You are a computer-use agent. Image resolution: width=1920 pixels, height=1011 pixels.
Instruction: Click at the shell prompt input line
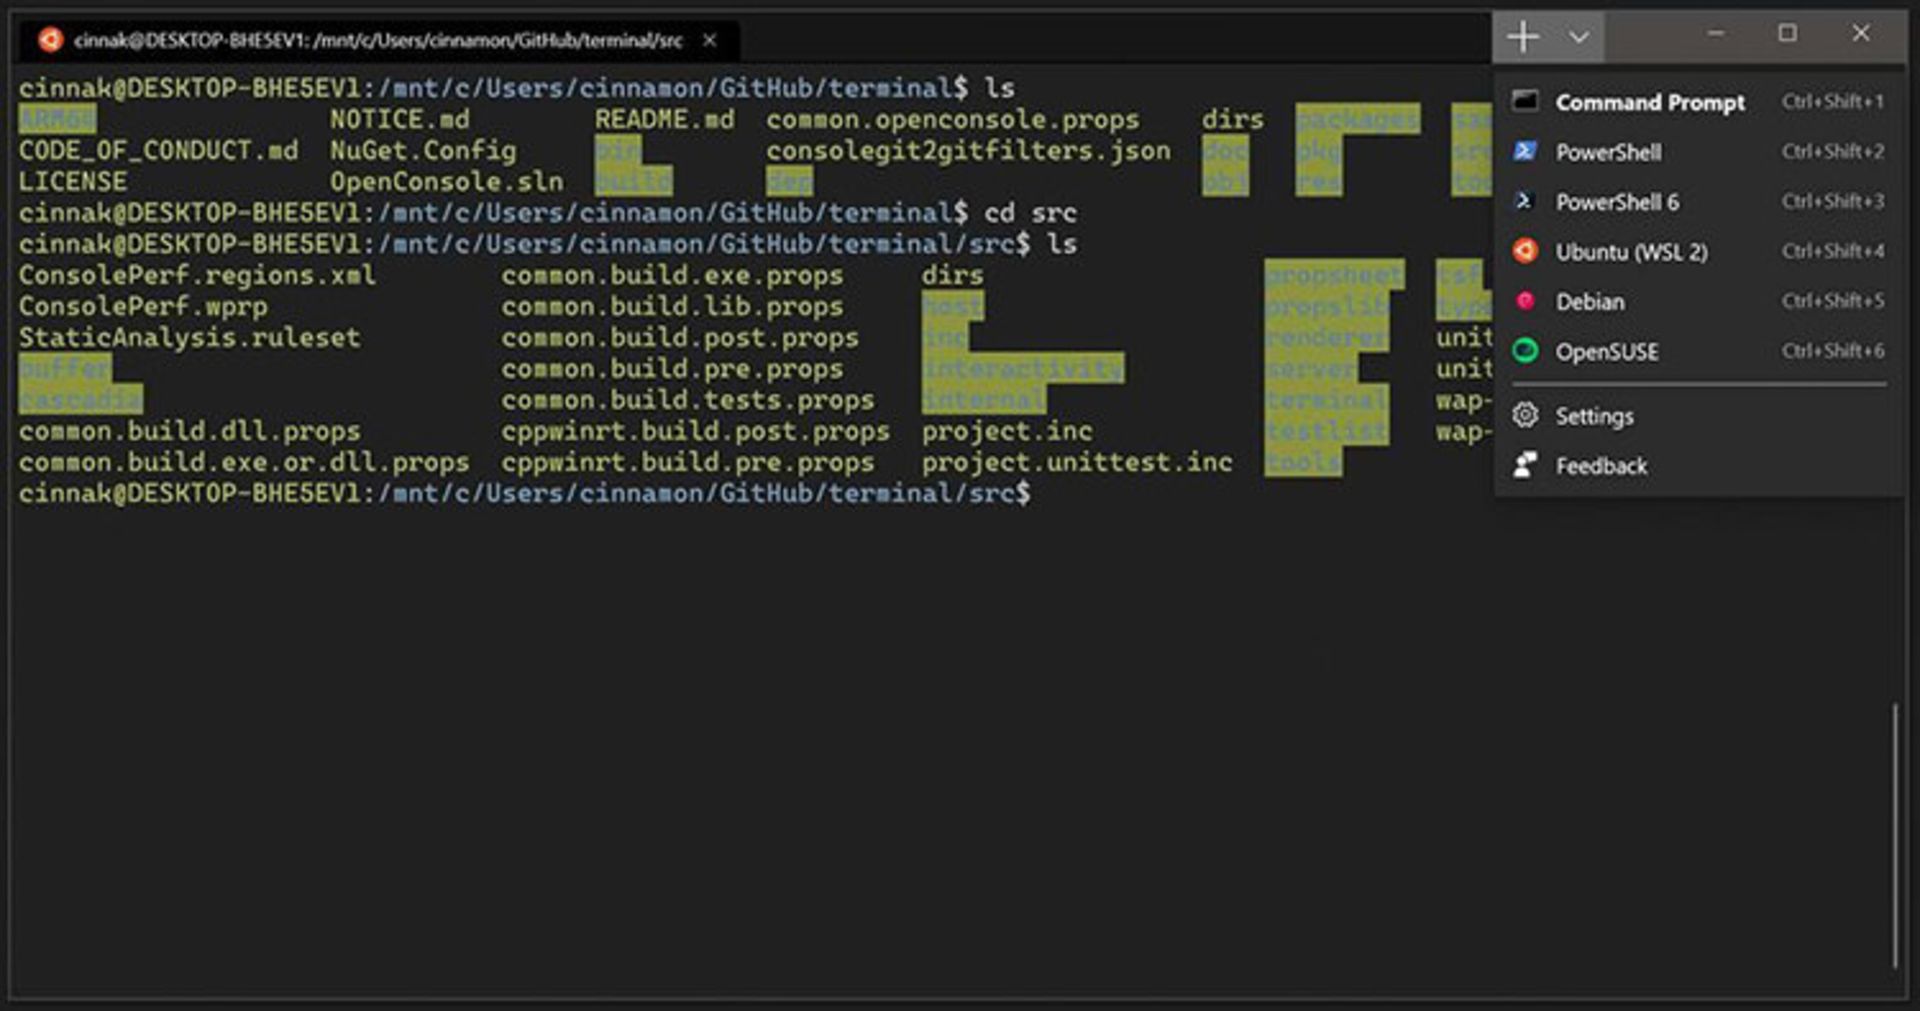point(1050,493)
